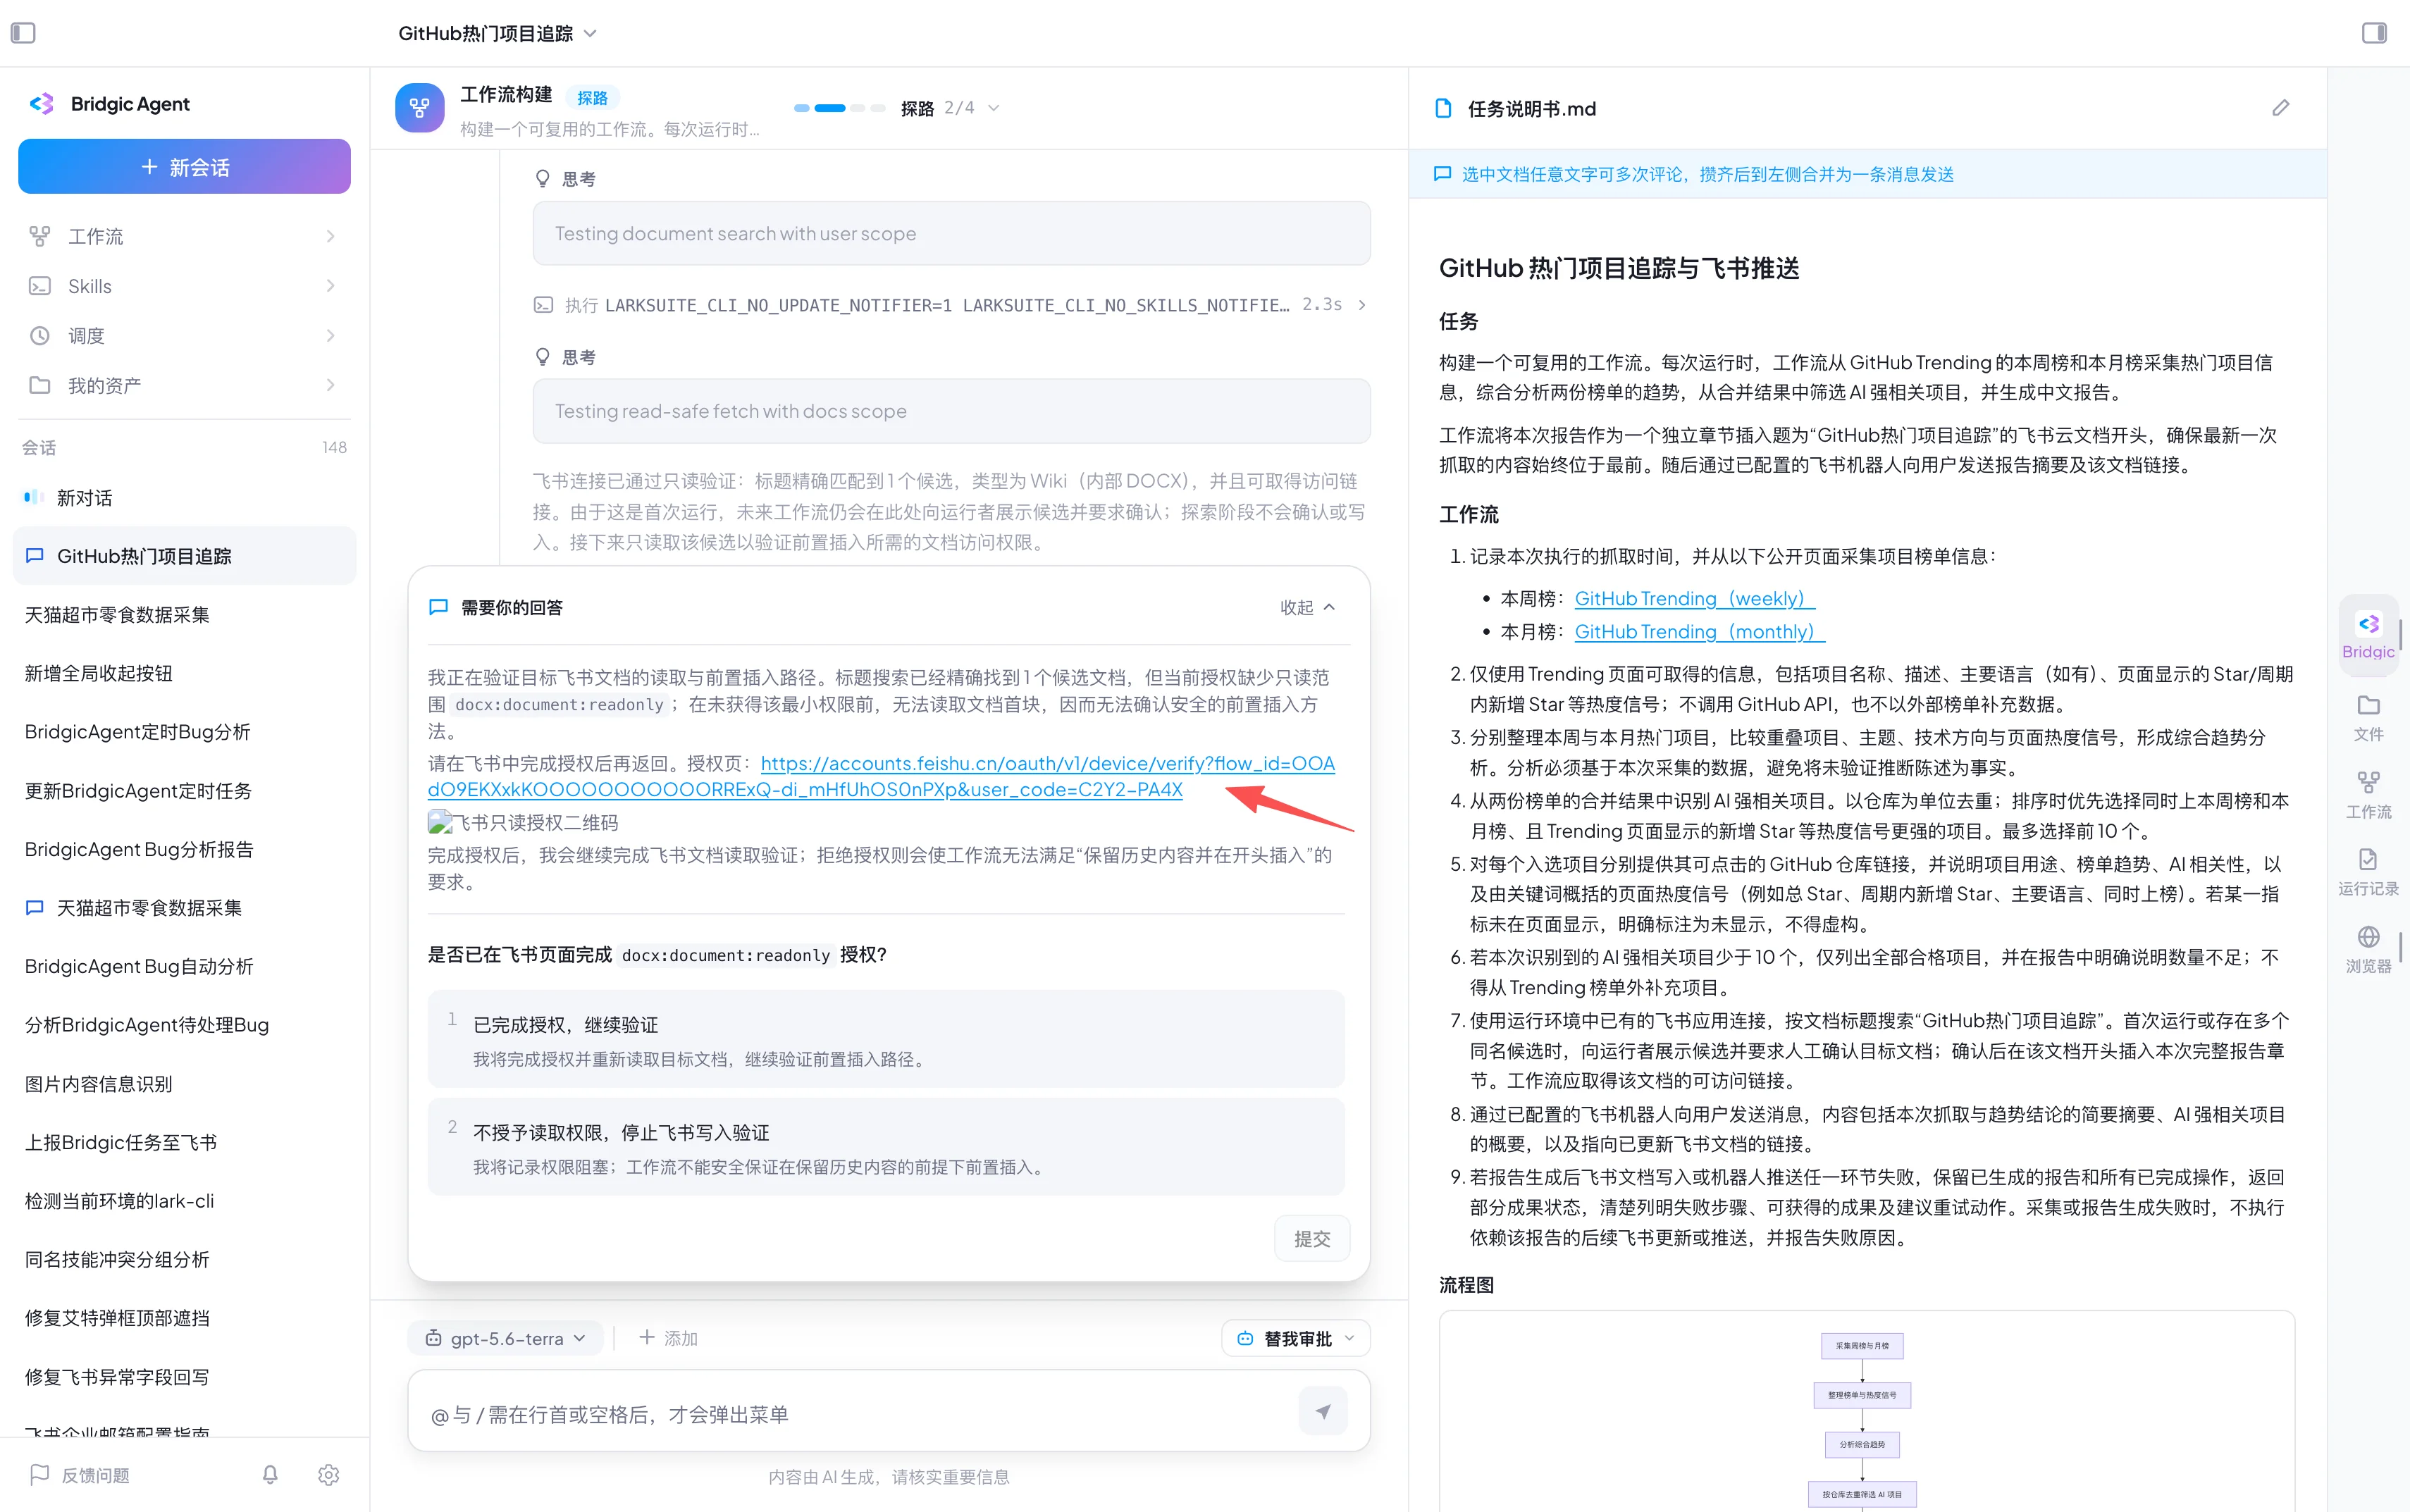
Task: Open 运行记录 panel in right rail
Action: click(2368, 872)
